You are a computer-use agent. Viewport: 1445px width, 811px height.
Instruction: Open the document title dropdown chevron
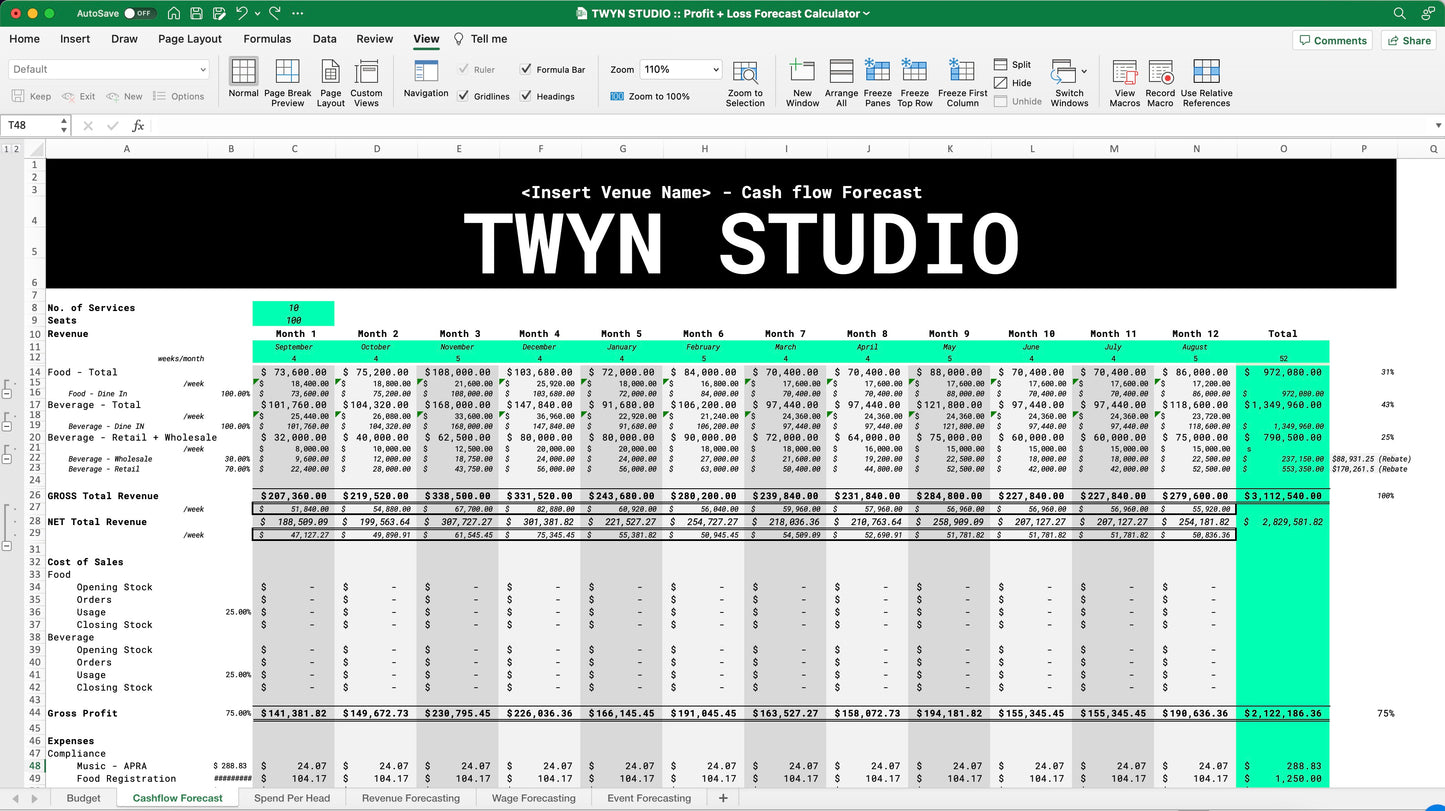(x=866, y=13)
